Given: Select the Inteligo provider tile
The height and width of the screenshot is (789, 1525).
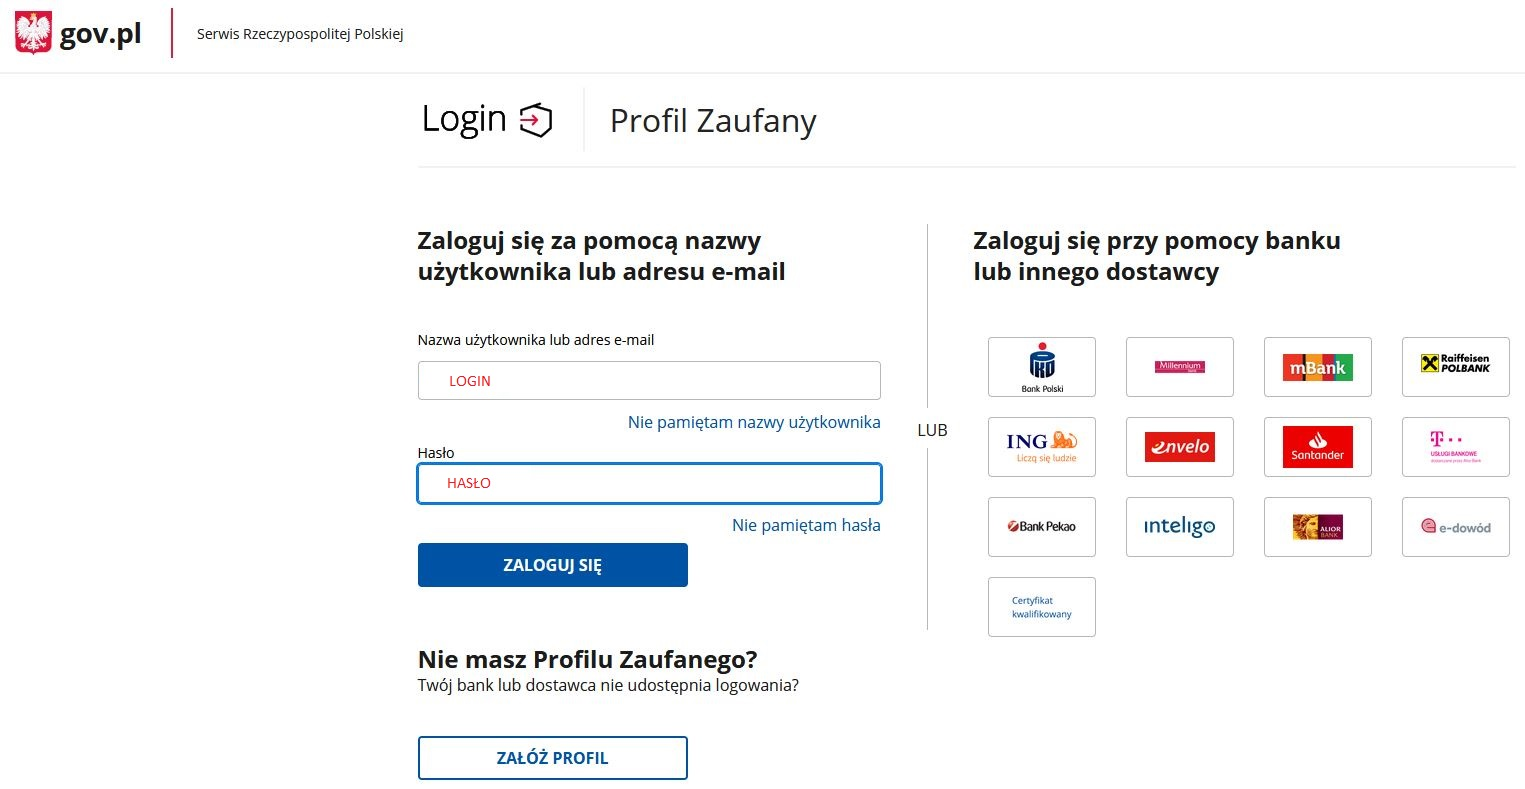Looking at the screenshot, I should point(1179,527).
